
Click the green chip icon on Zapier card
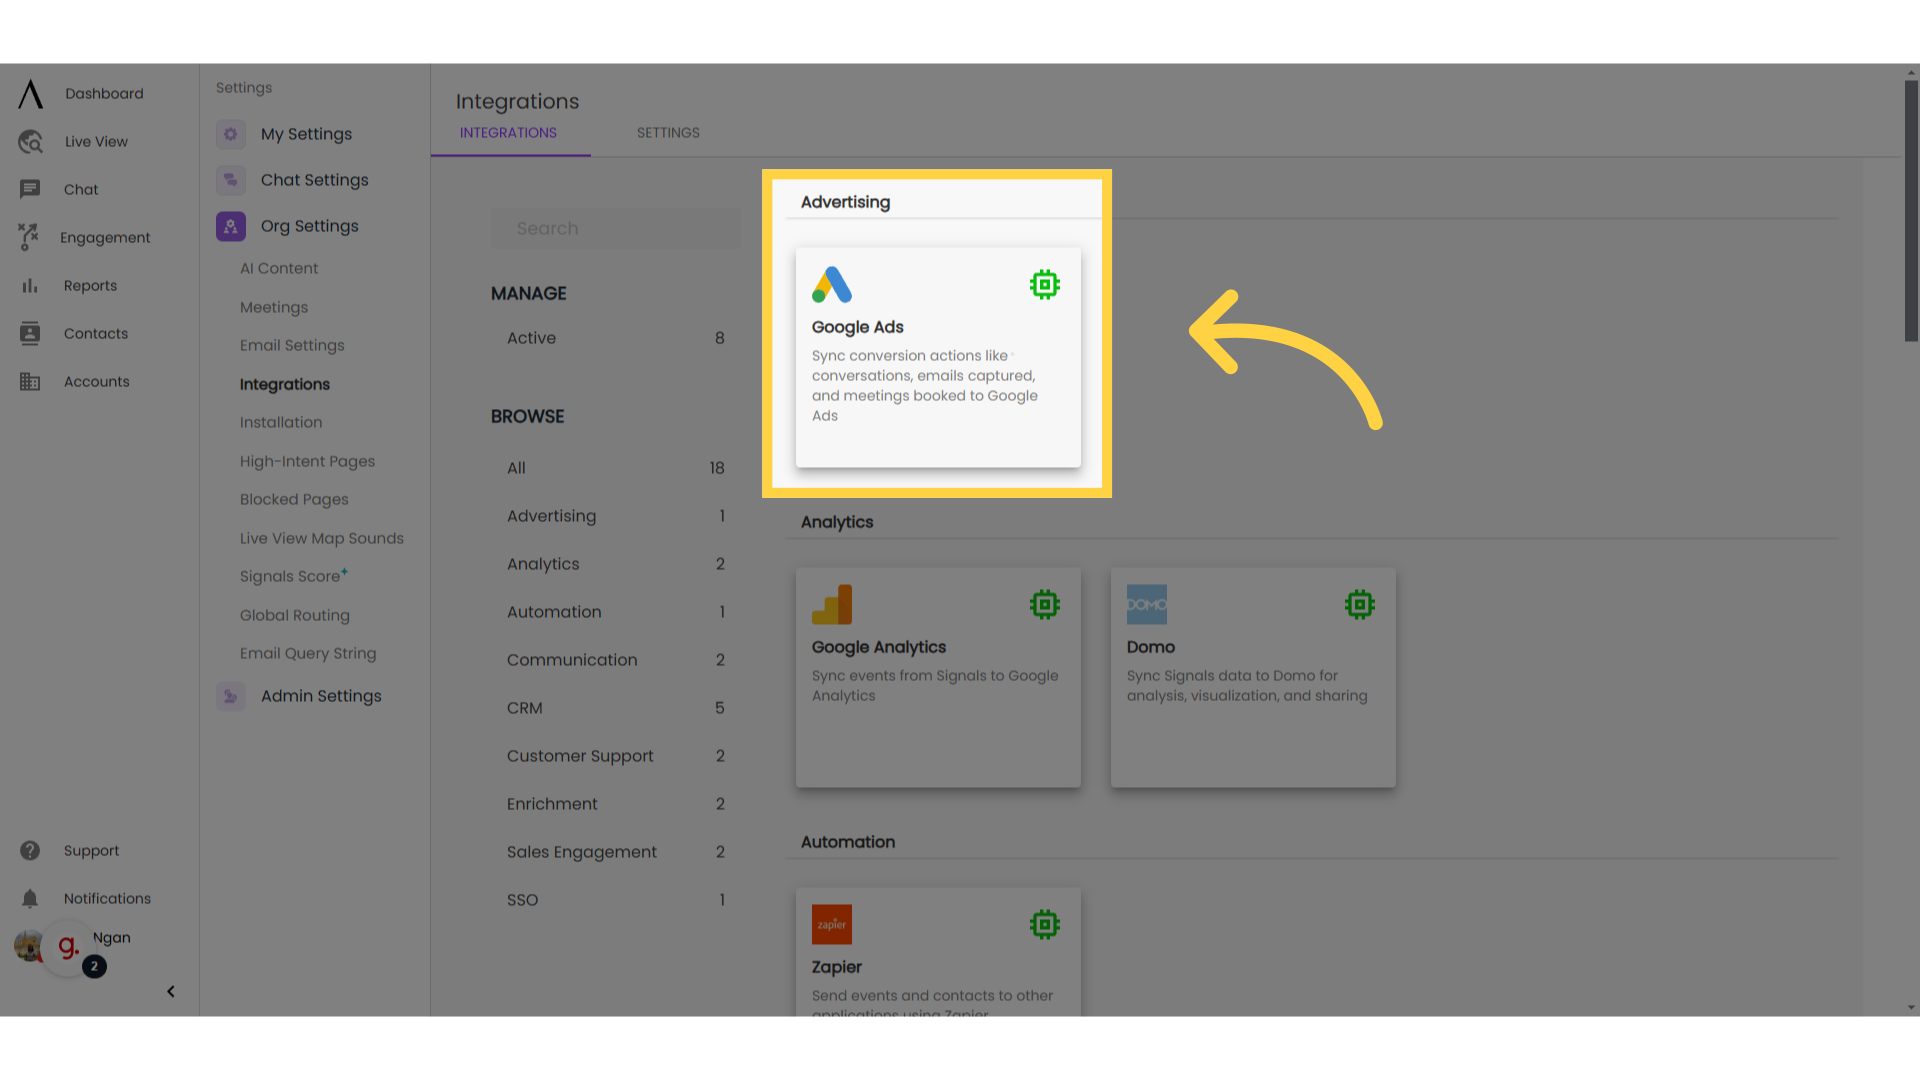point(1045,925)
